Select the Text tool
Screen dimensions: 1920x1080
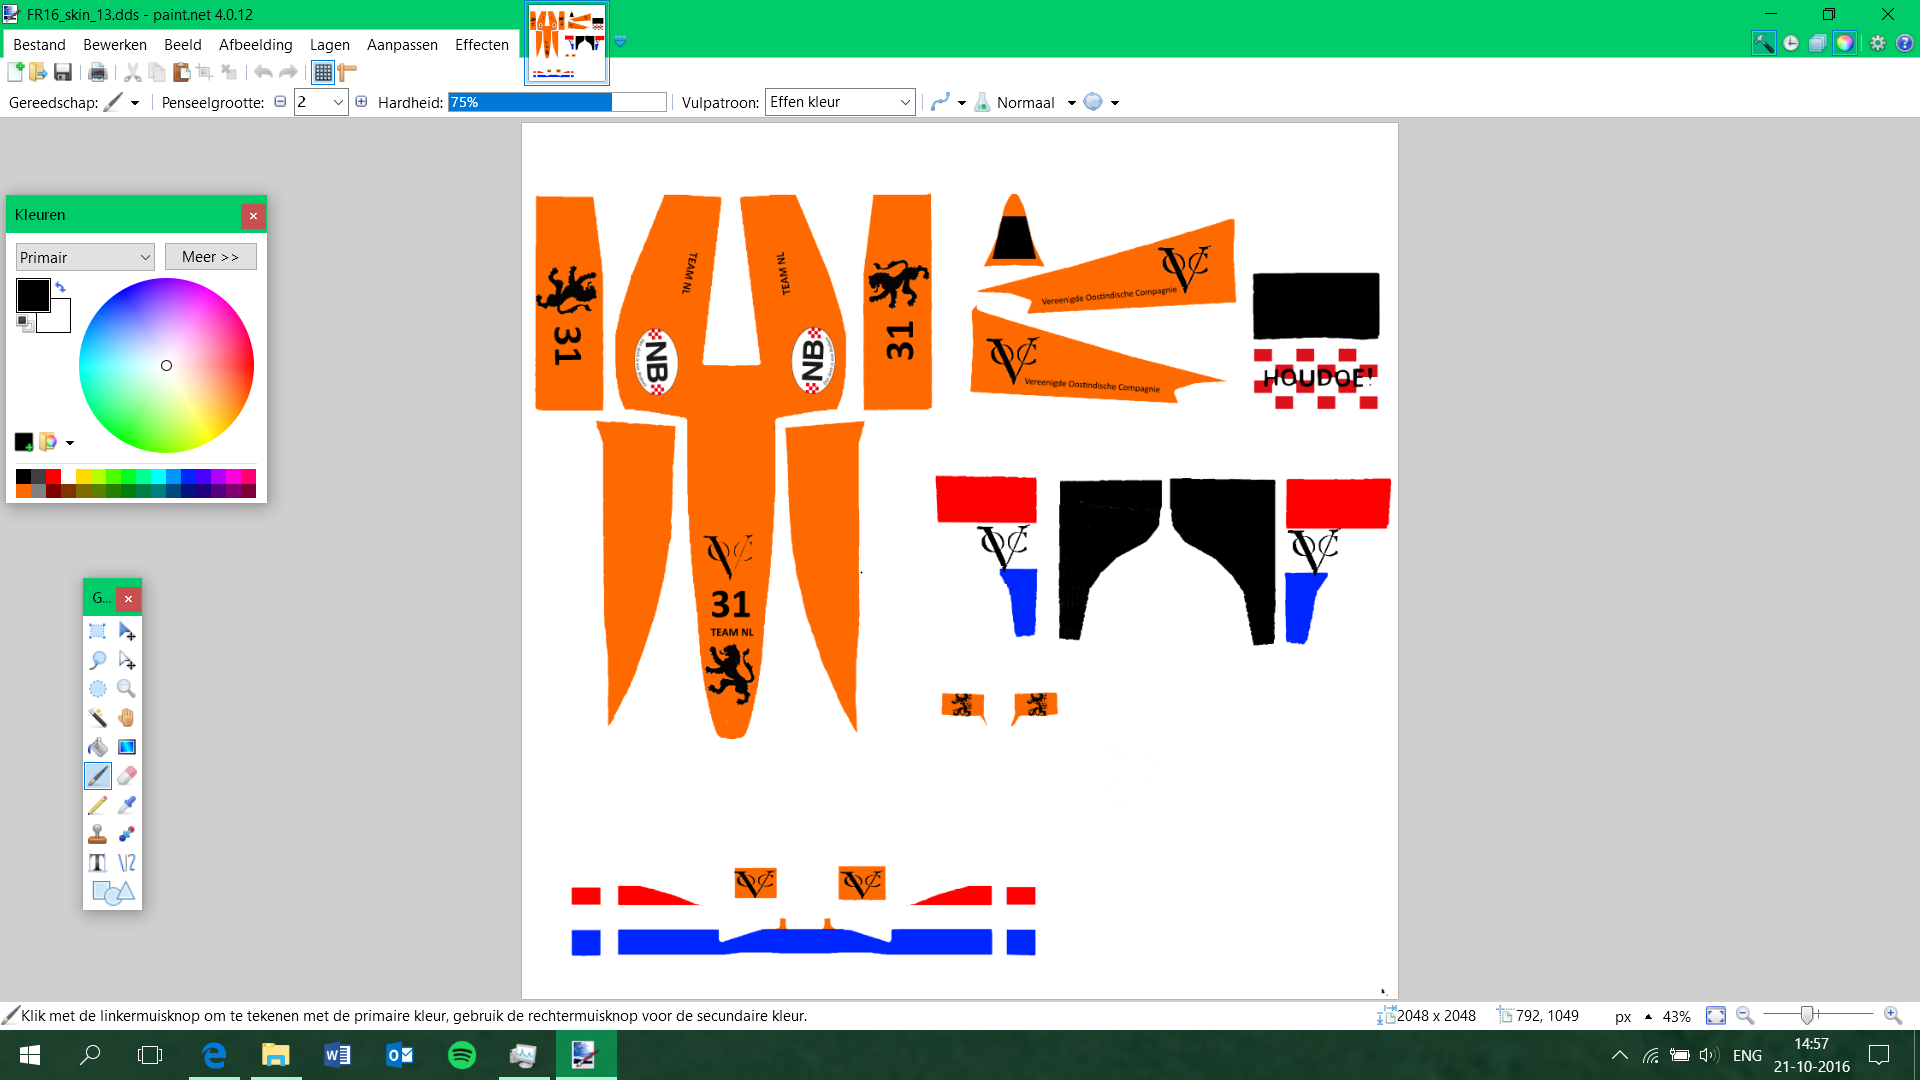coord(97,863)
